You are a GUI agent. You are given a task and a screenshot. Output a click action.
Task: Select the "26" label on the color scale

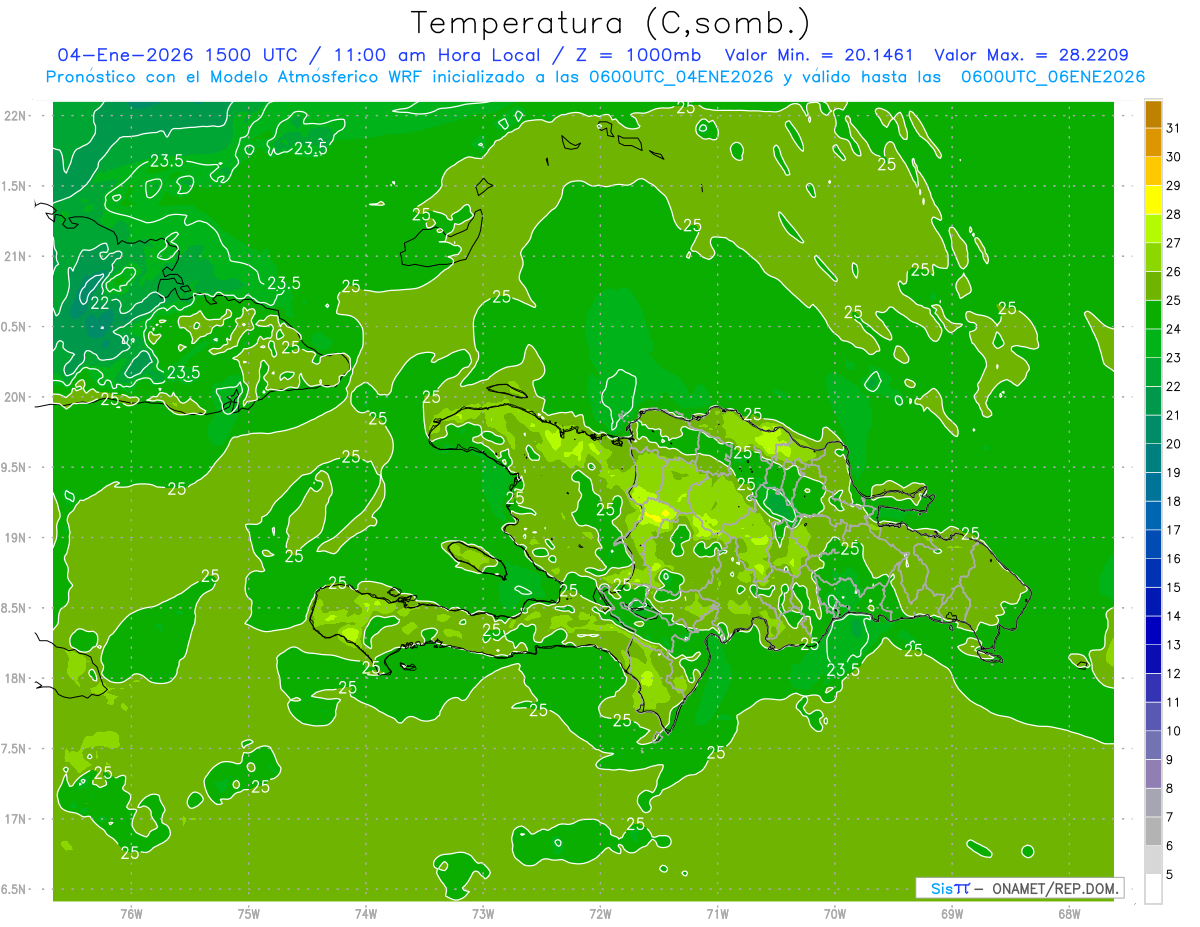pos(1173,271)
